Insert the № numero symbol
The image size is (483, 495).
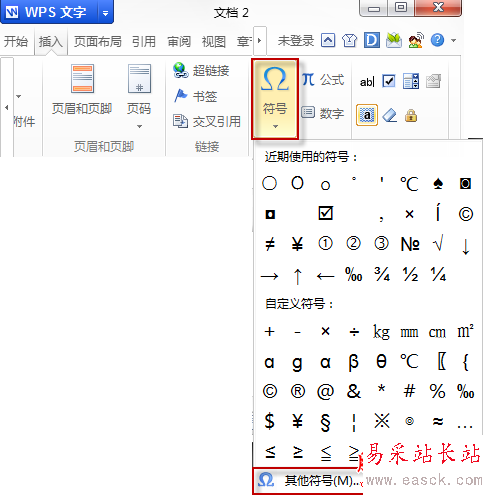click(410, 244)
